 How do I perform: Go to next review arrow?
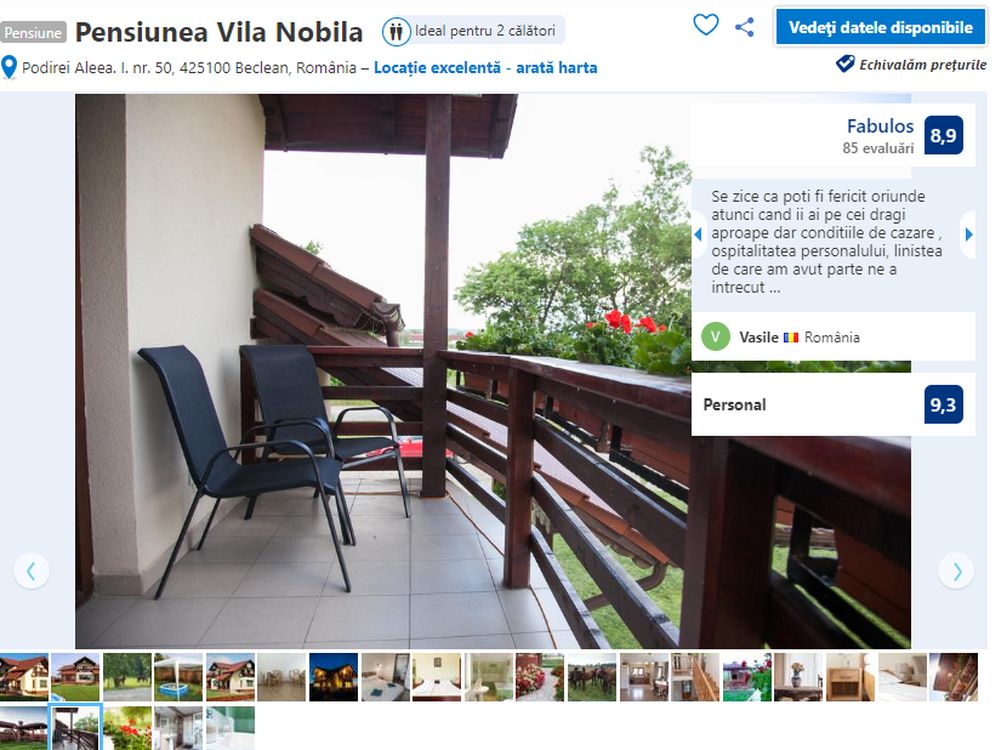point(968,234)
